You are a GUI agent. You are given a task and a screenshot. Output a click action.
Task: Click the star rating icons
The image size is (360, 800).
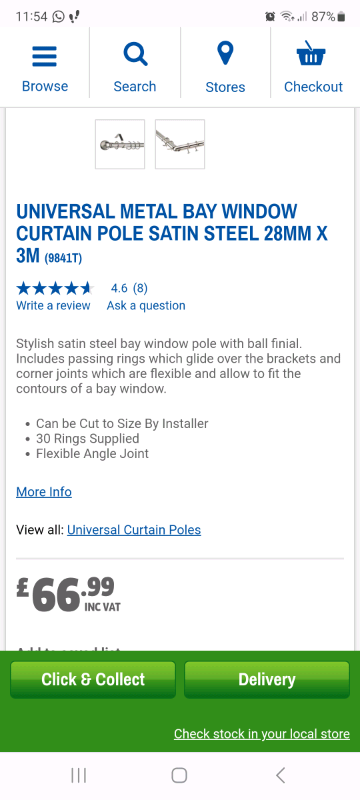point(55,289)
